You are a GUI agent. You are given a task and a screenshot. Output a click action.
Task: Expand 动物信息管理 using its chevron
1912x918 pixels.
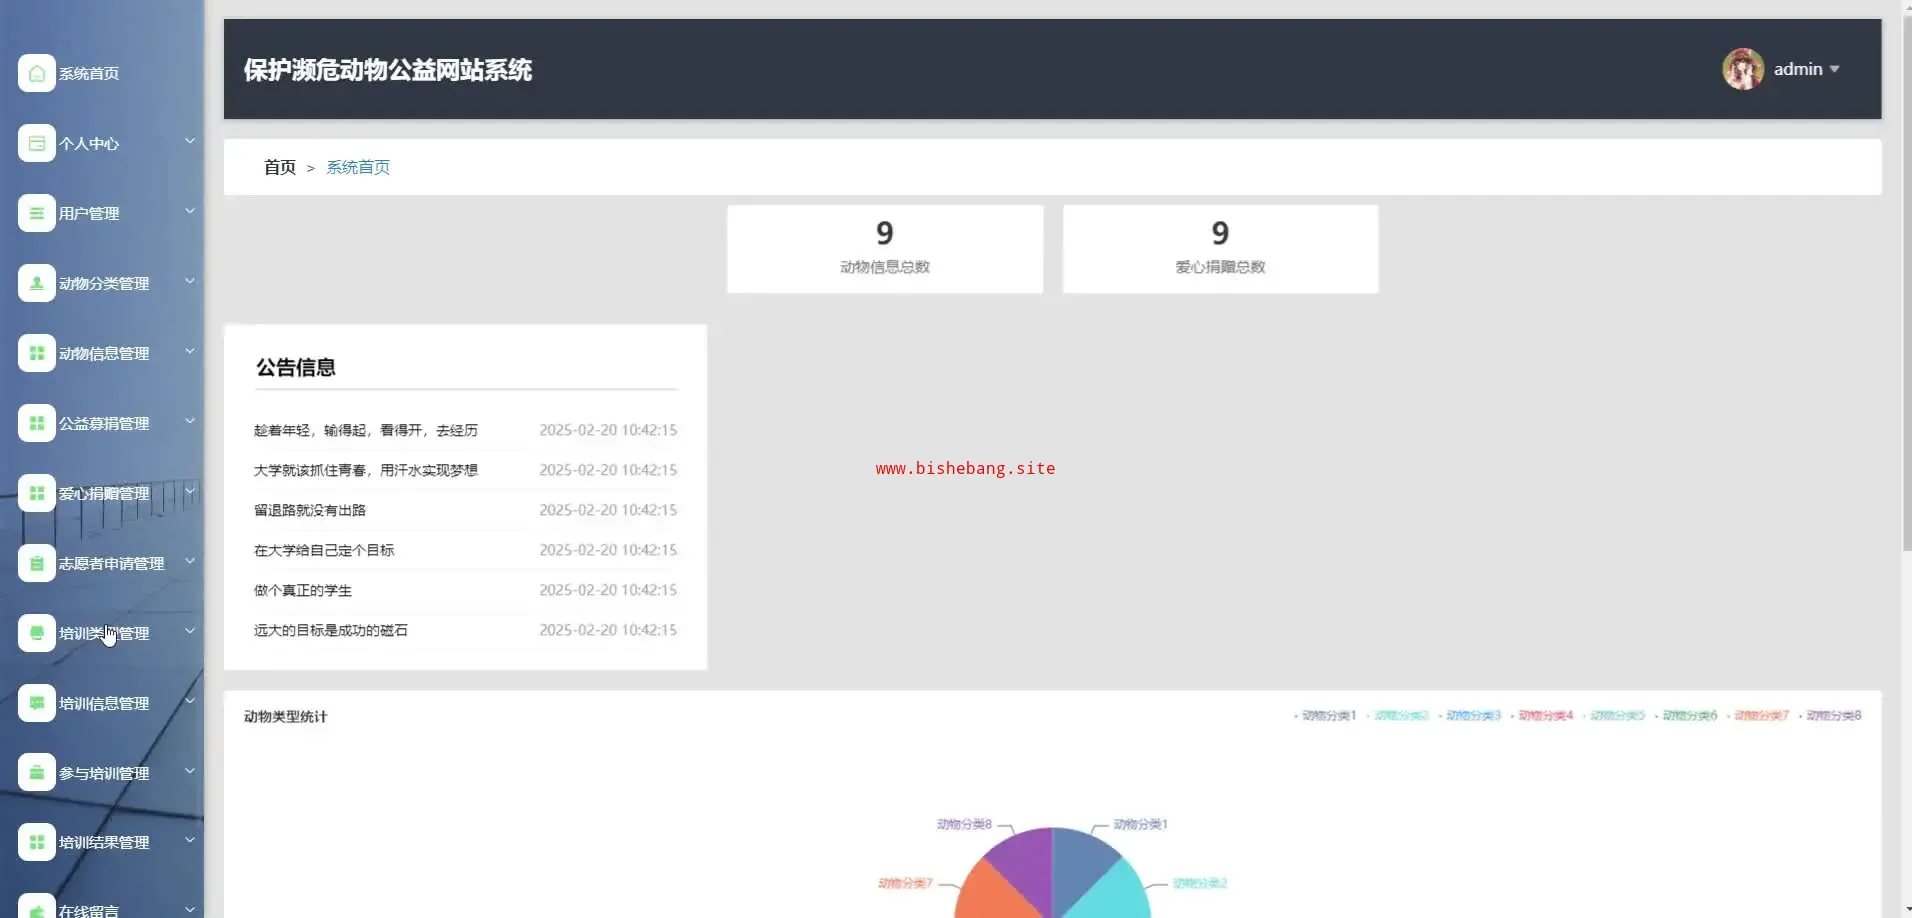[x=190, y=351]
